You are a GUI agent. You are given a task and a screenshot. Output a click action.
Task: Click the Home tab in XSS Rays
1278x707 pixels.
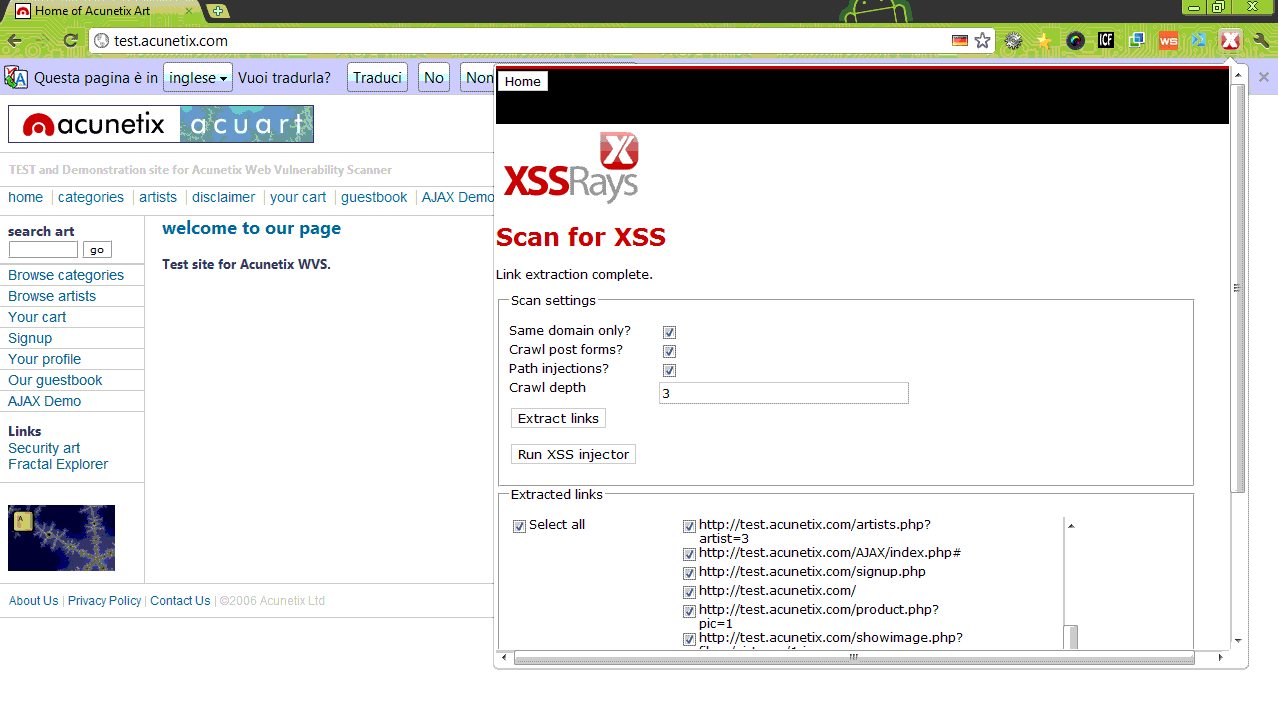(522, 82)
